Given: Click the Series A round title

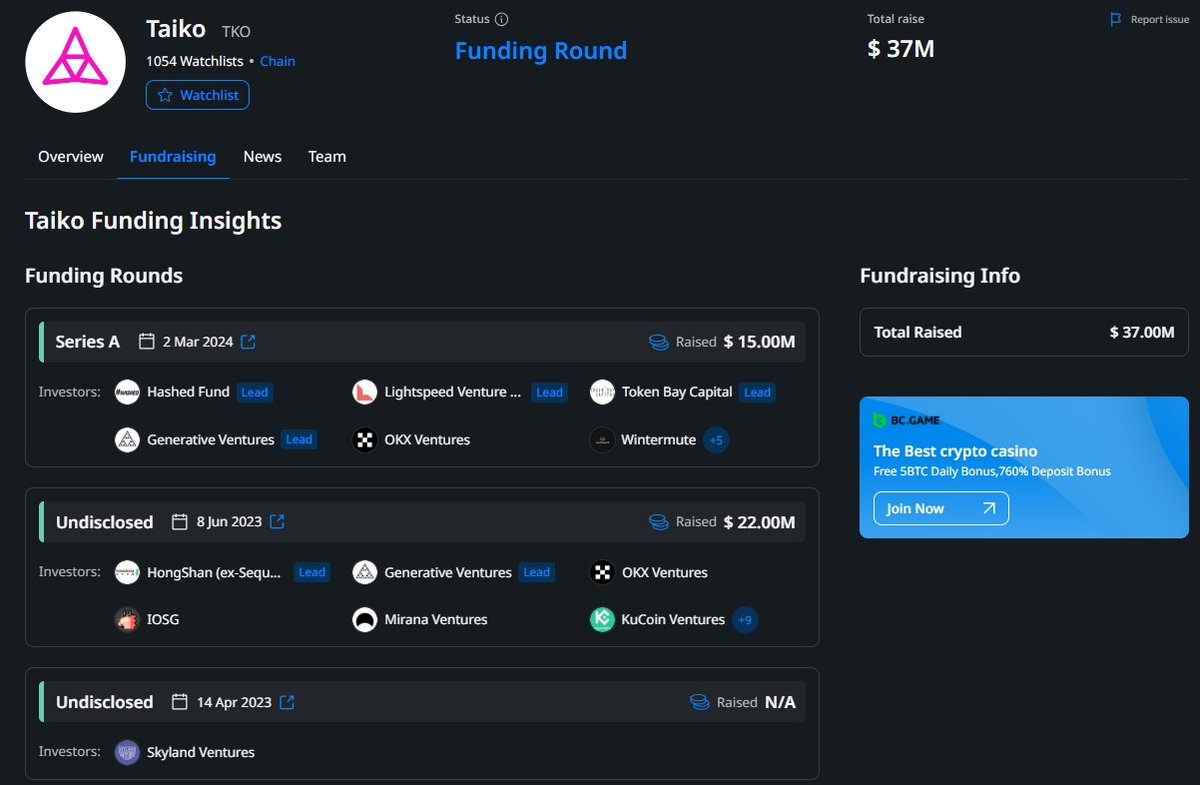Looking at the screenshot, I should [88, 342].
